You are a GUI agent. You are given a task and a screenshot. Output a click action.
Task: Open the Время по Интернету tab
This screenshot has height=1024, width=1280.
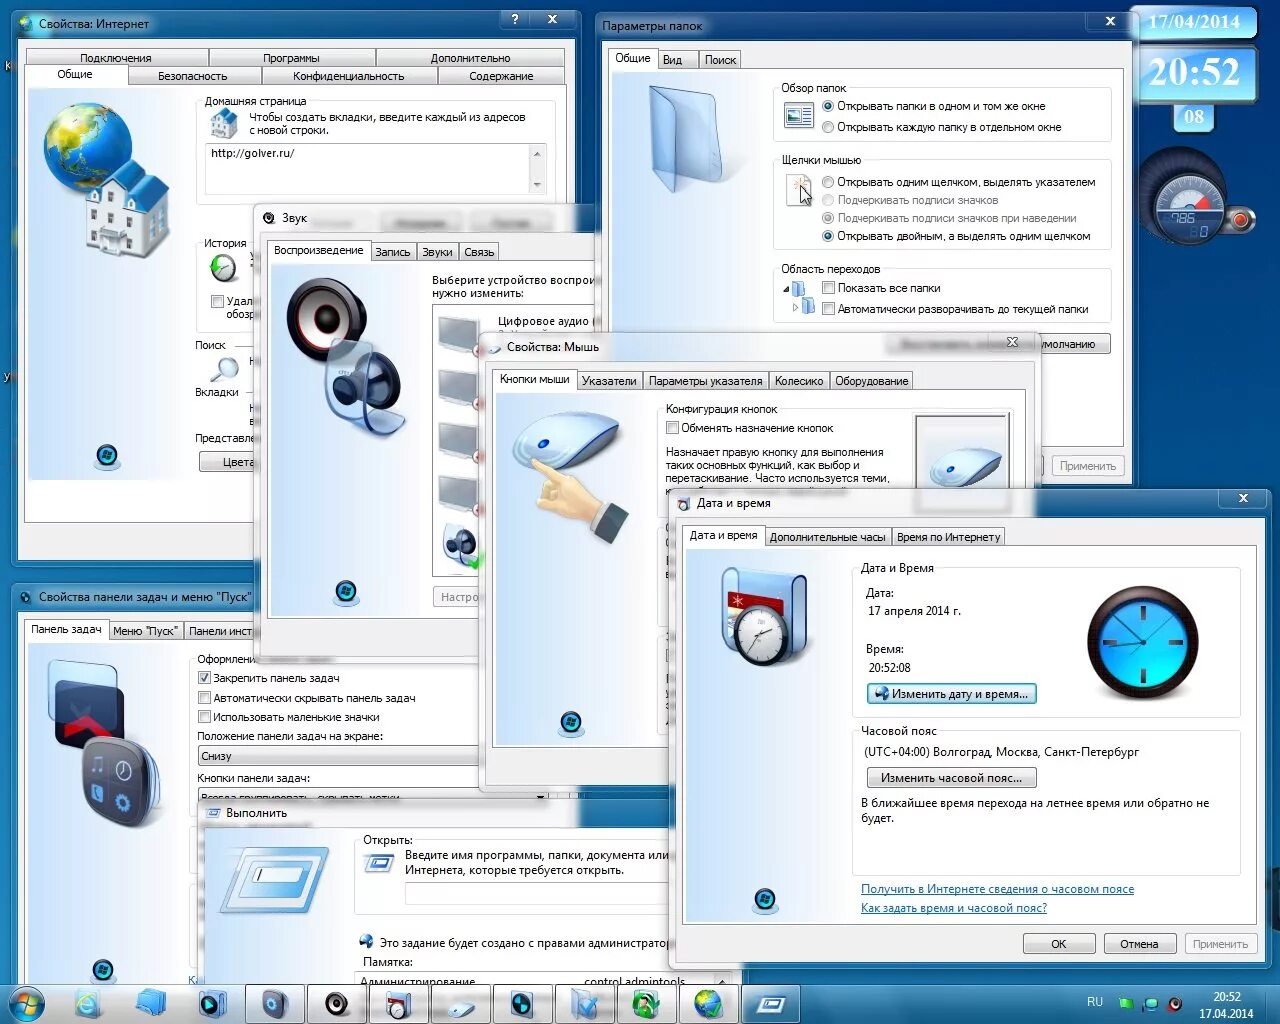click(x=948, y=537)
